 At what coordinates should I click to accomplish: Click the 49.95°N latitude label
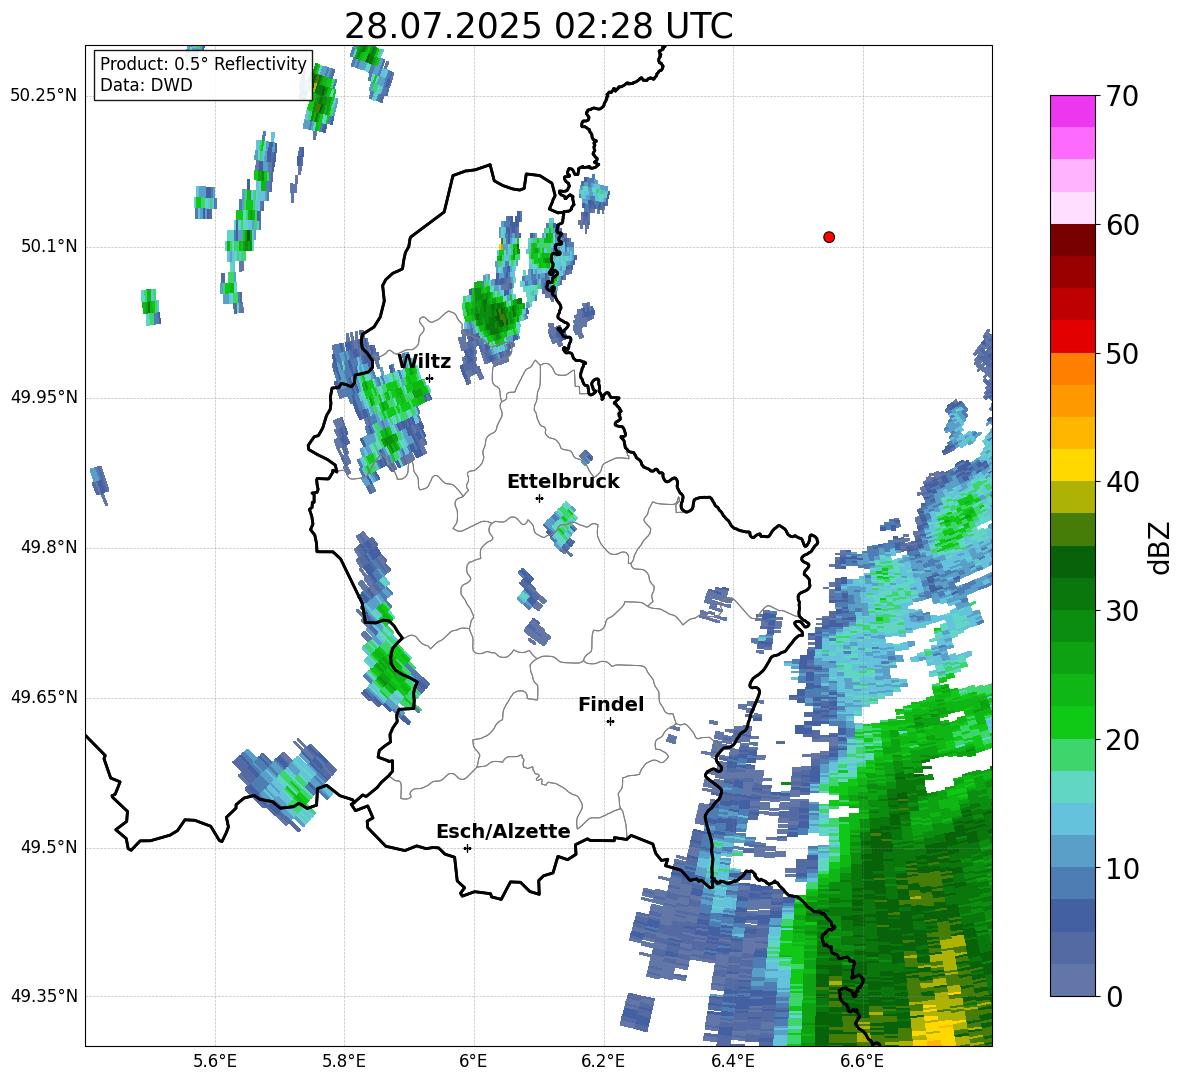coord(44,396)
